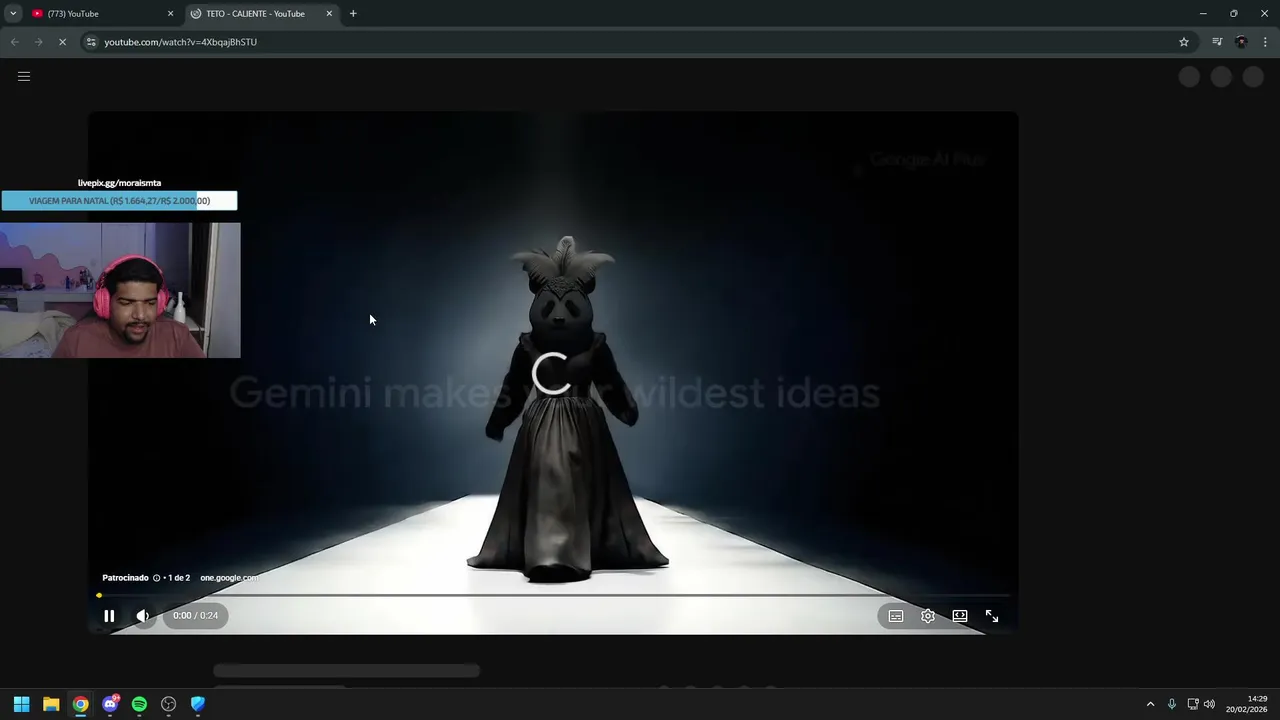Screen dimensions: 1280x720
Task: Close the TETO - CALIENTE tab
Action: [x=329, y=14]
